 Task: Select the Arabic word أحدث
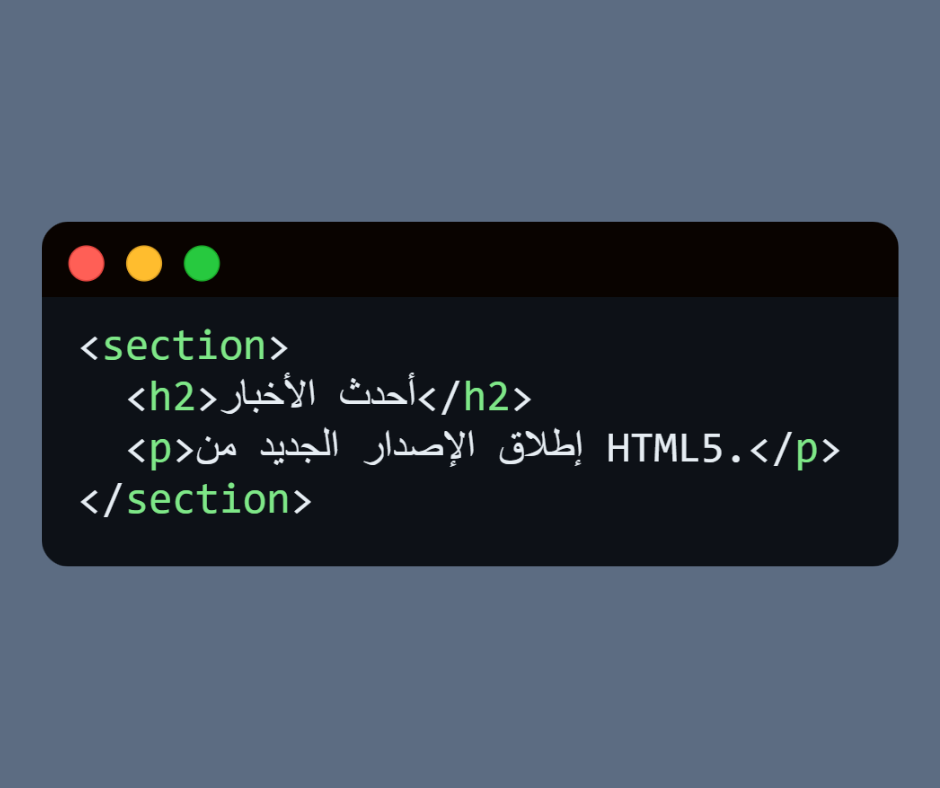pos(379,396)
